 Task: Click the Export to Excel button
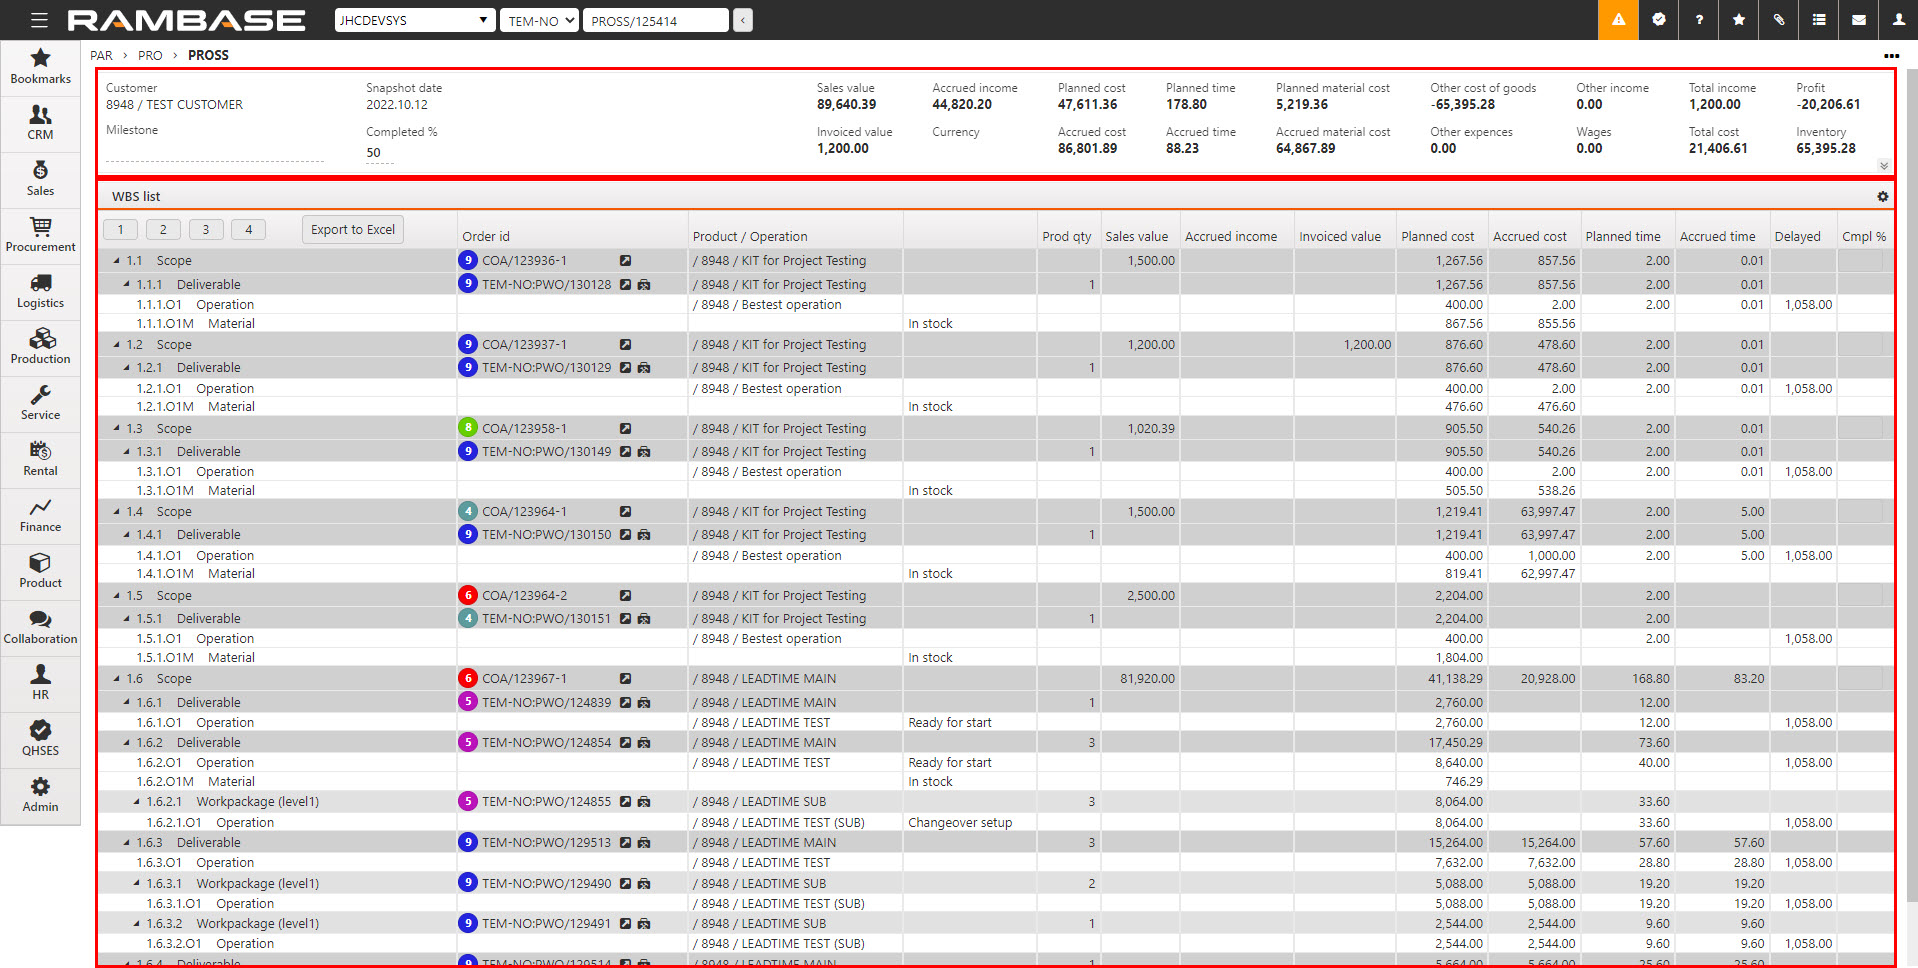352,230
